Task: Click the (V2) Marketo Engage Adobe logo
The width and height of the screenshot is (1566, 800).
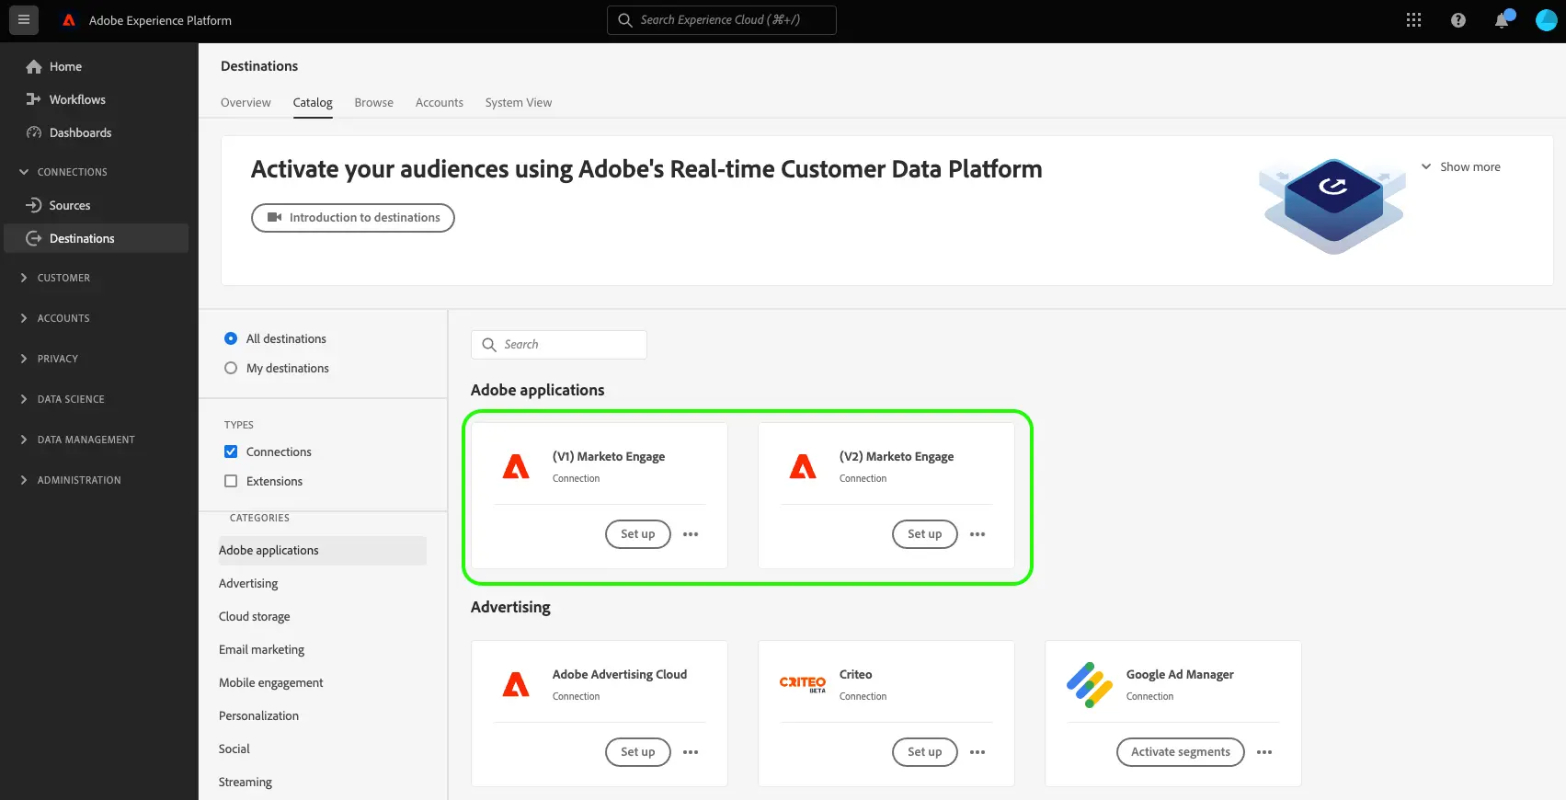Action: [803, 466]
